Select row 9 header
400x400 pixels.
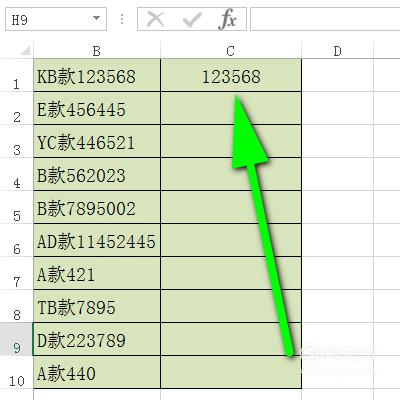16,339
